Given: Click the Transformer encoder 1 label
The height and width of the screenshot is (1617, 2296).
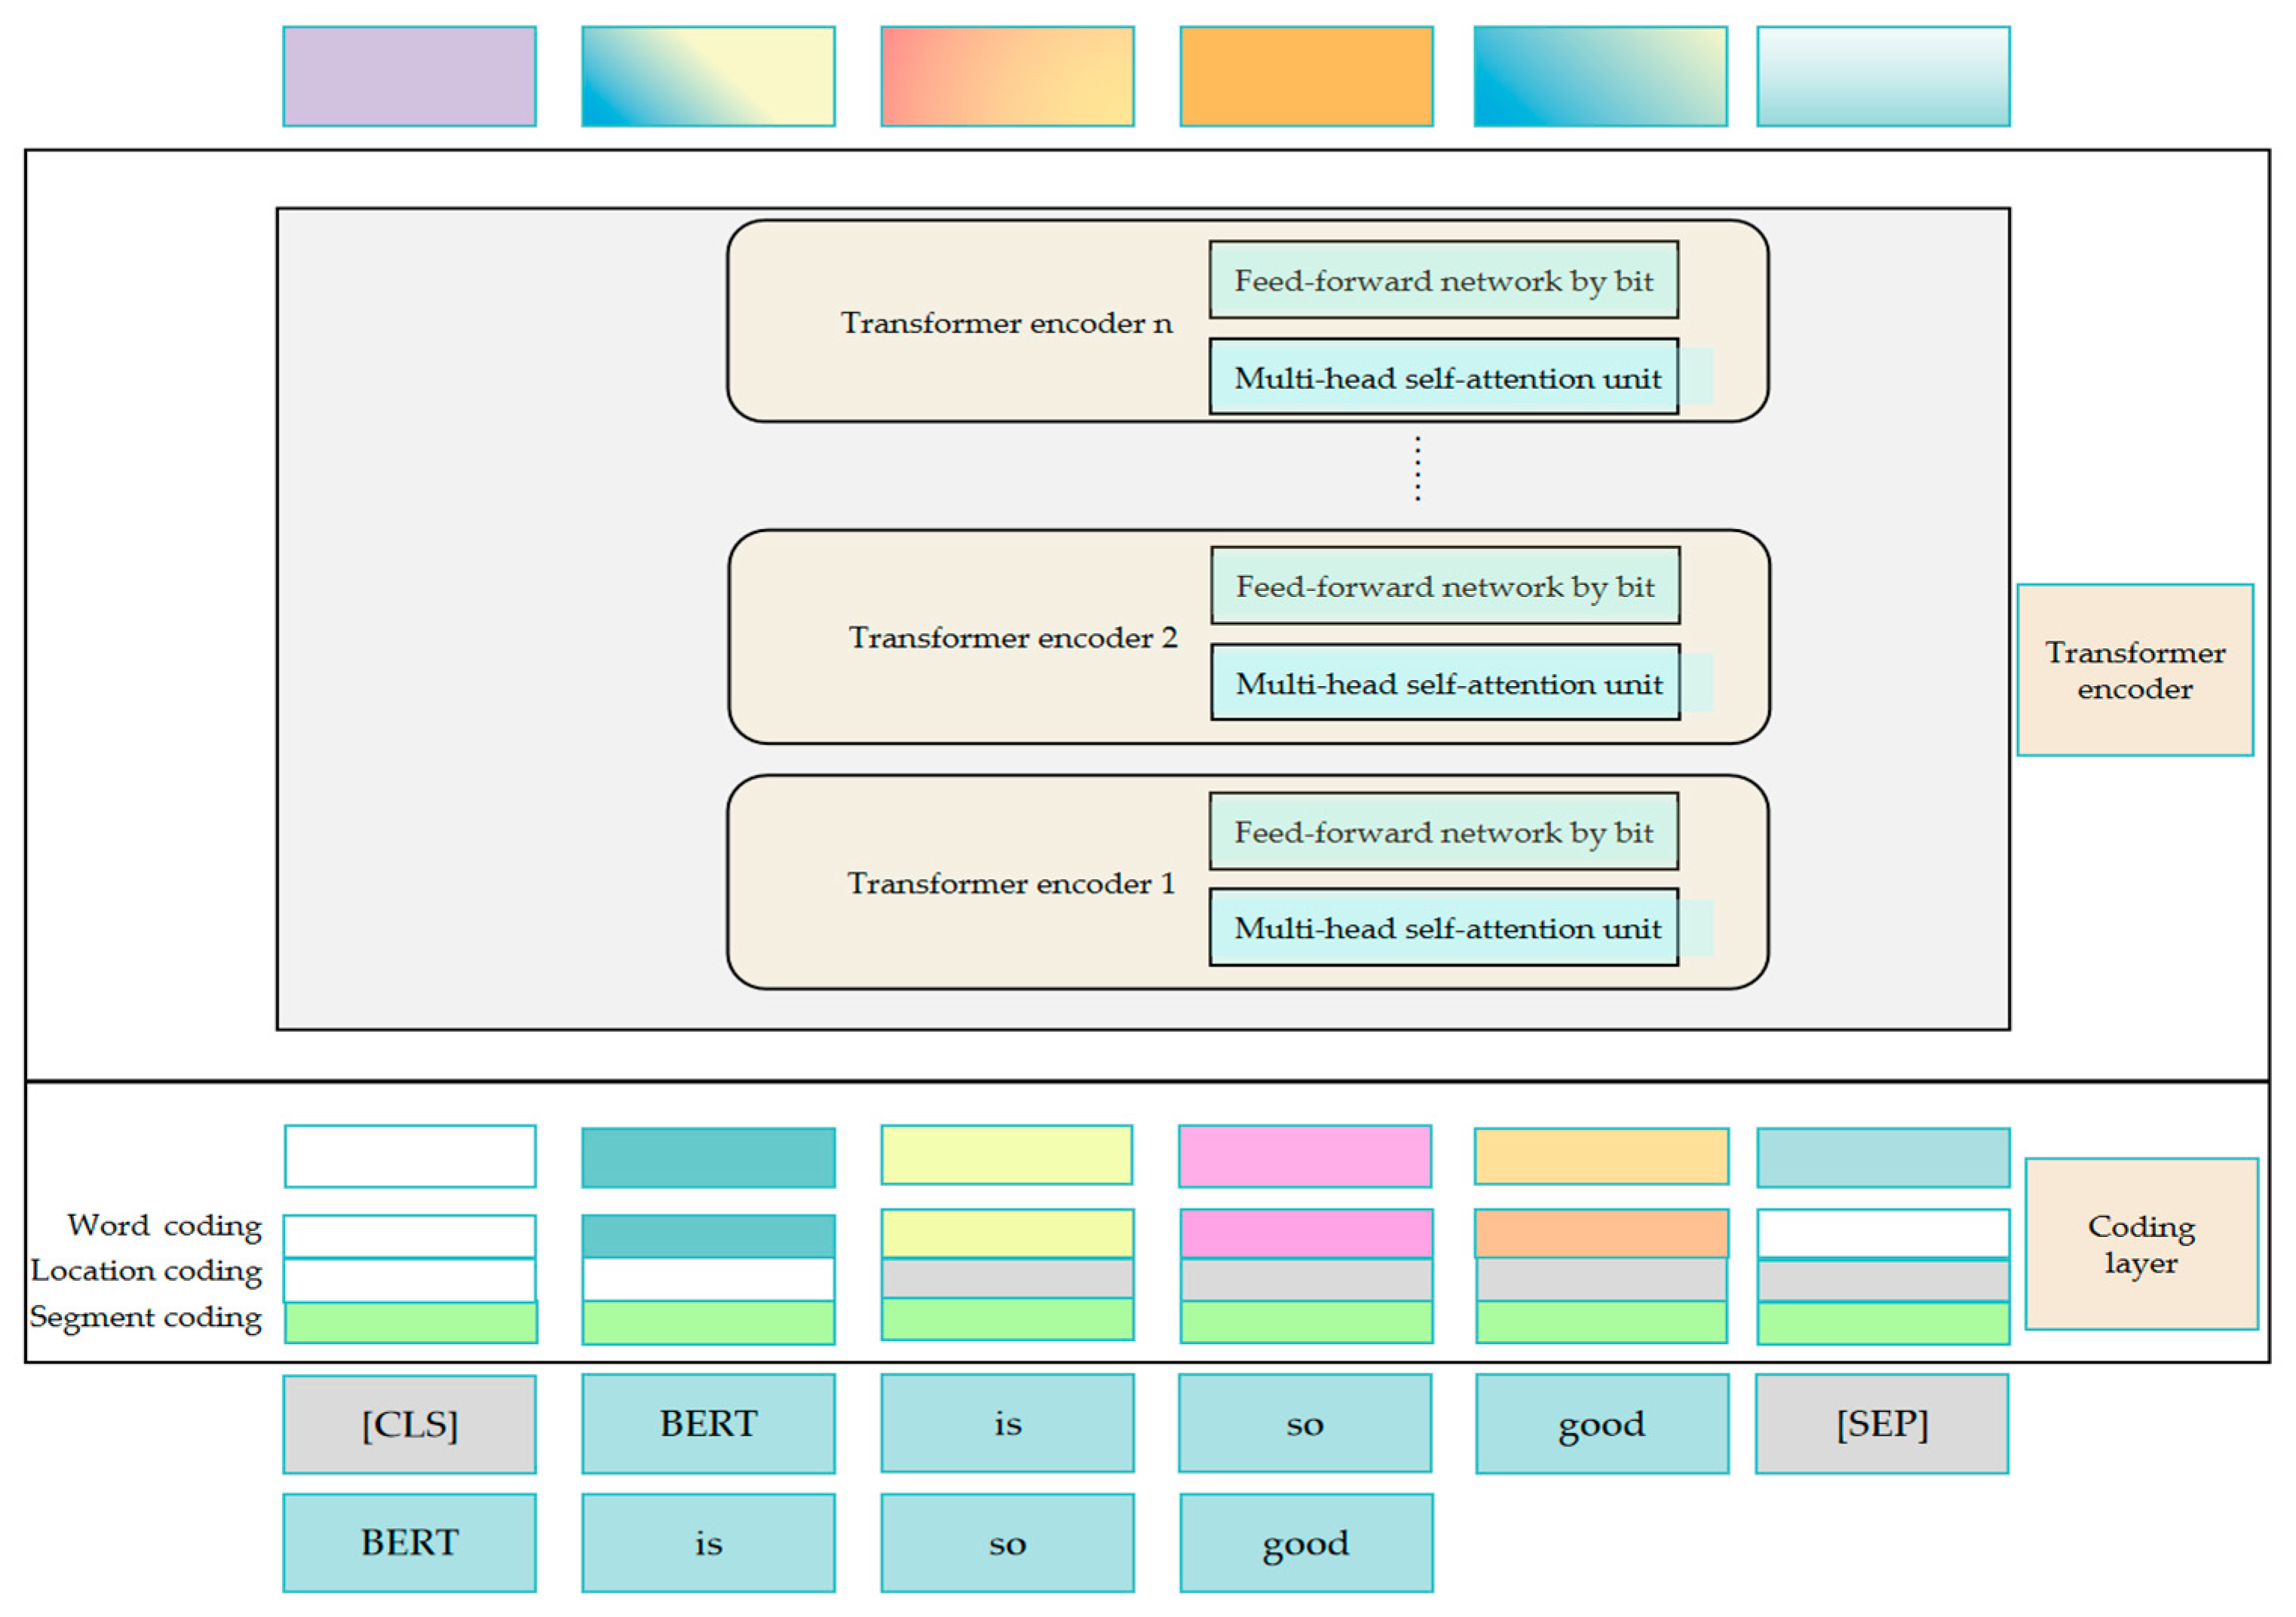Looking at the screenshot, I should point(1011,883).
